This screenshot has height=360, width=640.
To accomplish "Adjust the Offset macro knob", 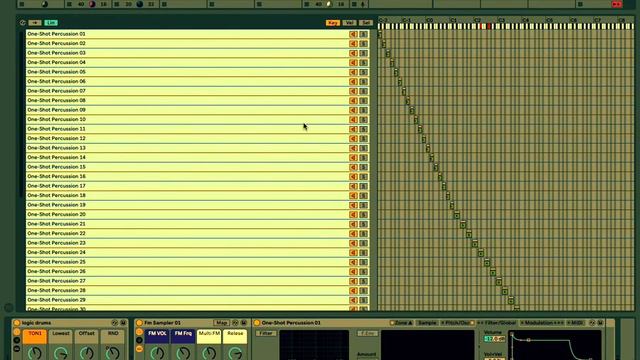I will pyautogui.click(x=87, y=353).
